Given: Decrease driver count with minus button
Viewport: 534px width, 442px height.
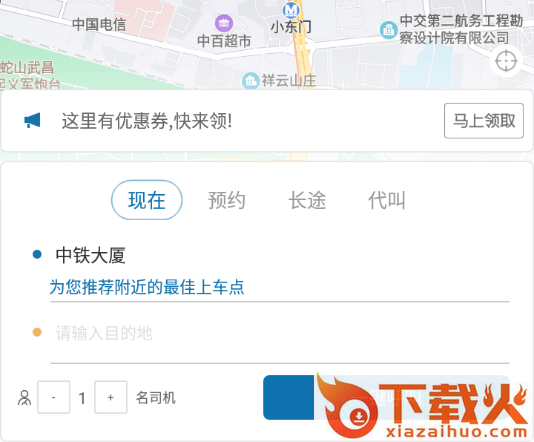Looking at the screenshot, I should (x=53, y=397).
